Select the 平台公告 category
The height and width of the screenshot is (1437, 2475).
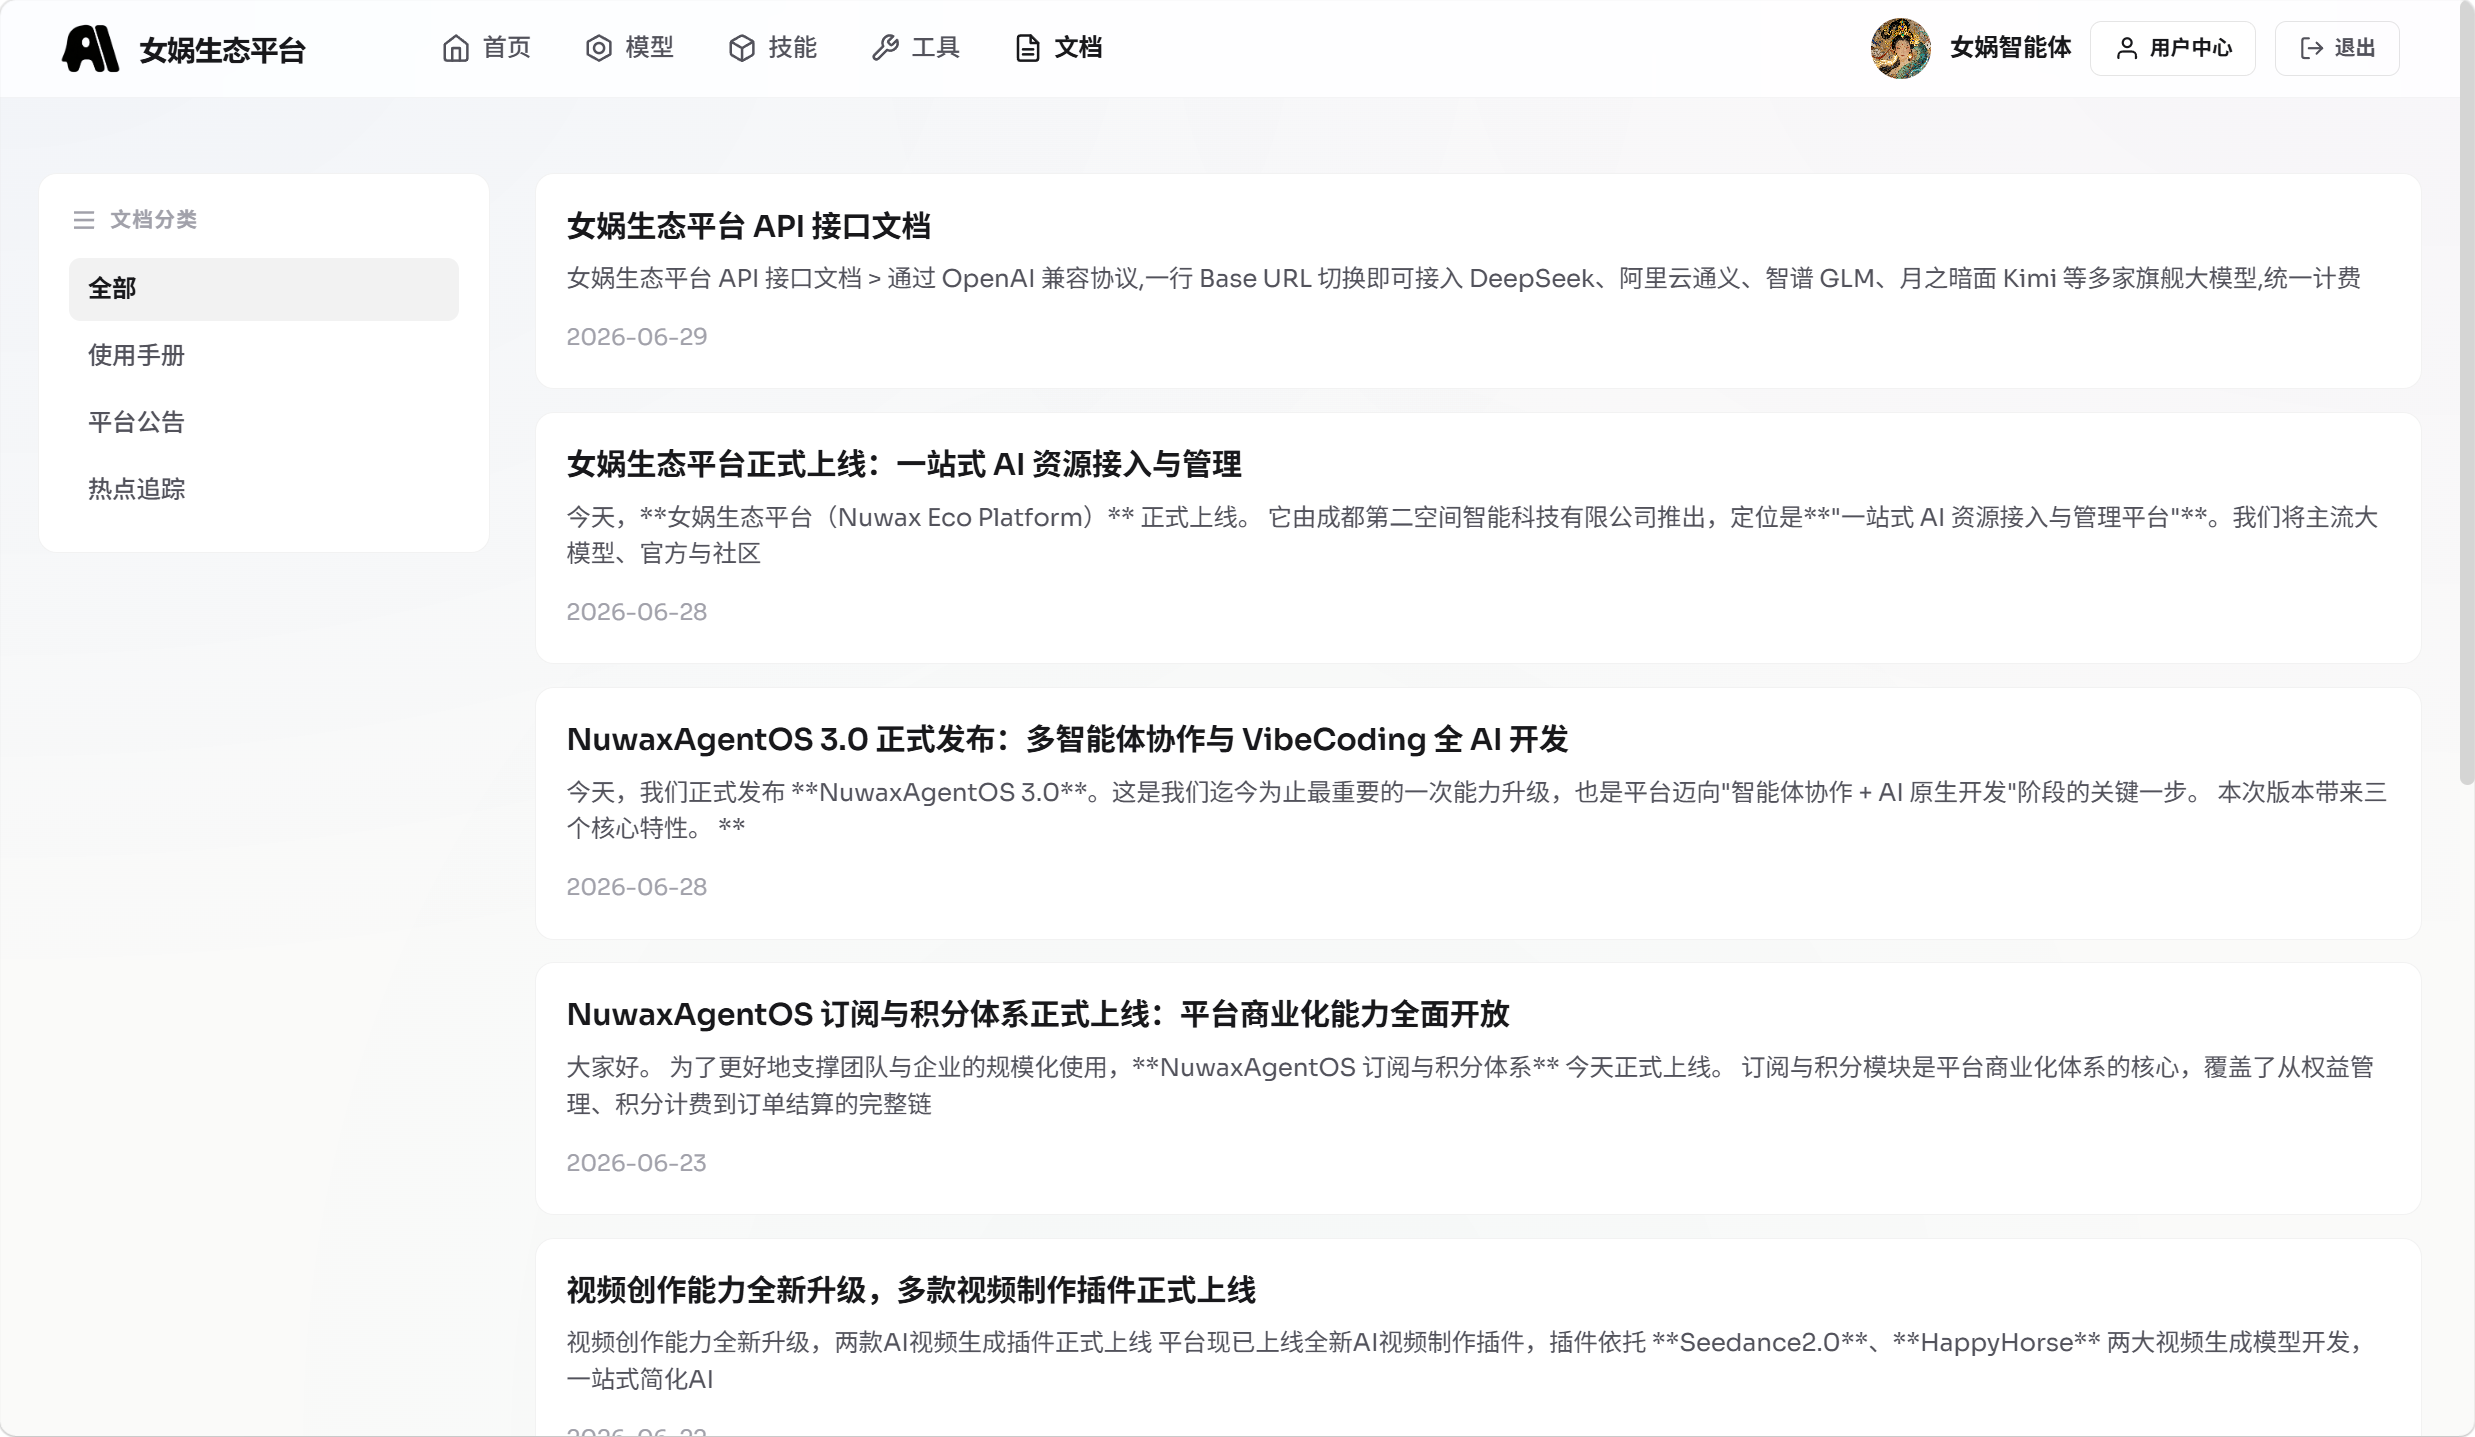pyautogui.click(x=264, y=423)
